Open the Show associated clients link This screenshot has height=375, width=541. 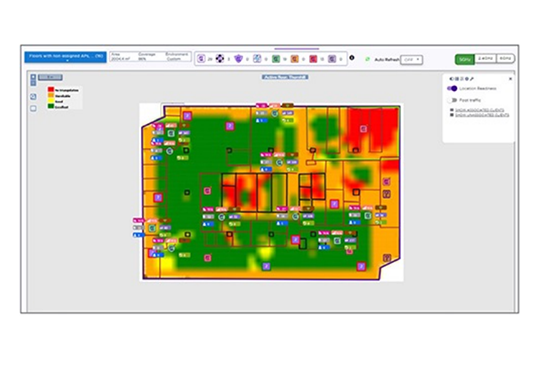pos(480,110)
